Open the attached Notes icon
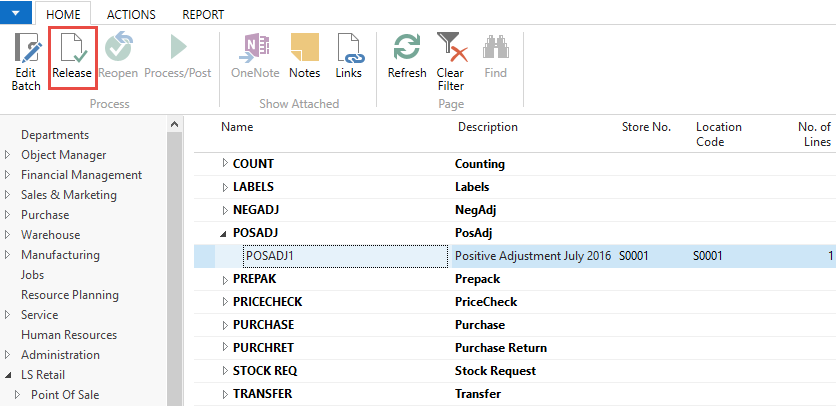The width and height of the screenshot is (836, 406). point(304,50)
